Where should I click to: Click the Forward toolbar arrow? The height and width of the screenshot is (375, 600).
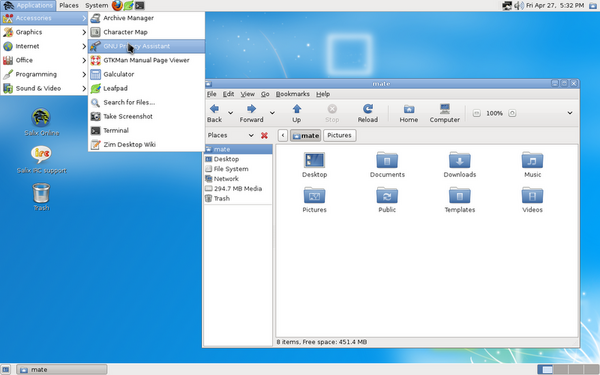tap(251, 113)
